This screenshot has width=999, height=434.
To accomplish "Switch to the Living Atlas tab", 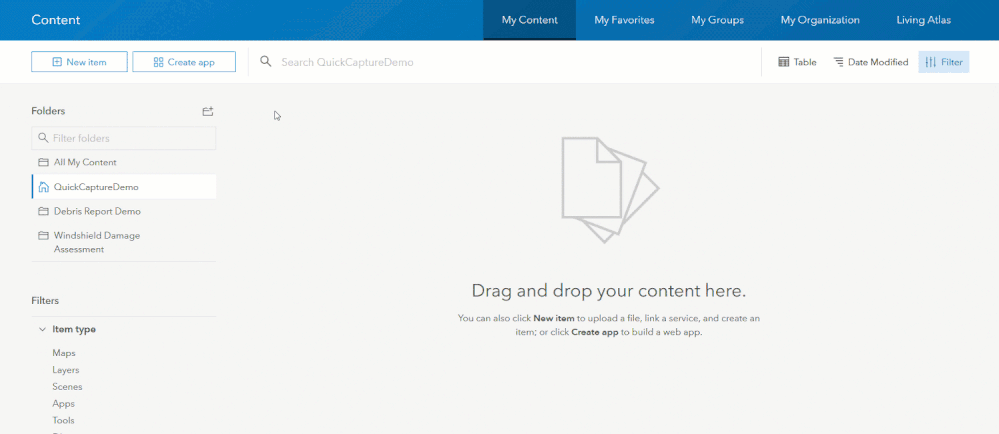I will click(x=924, y=20).
